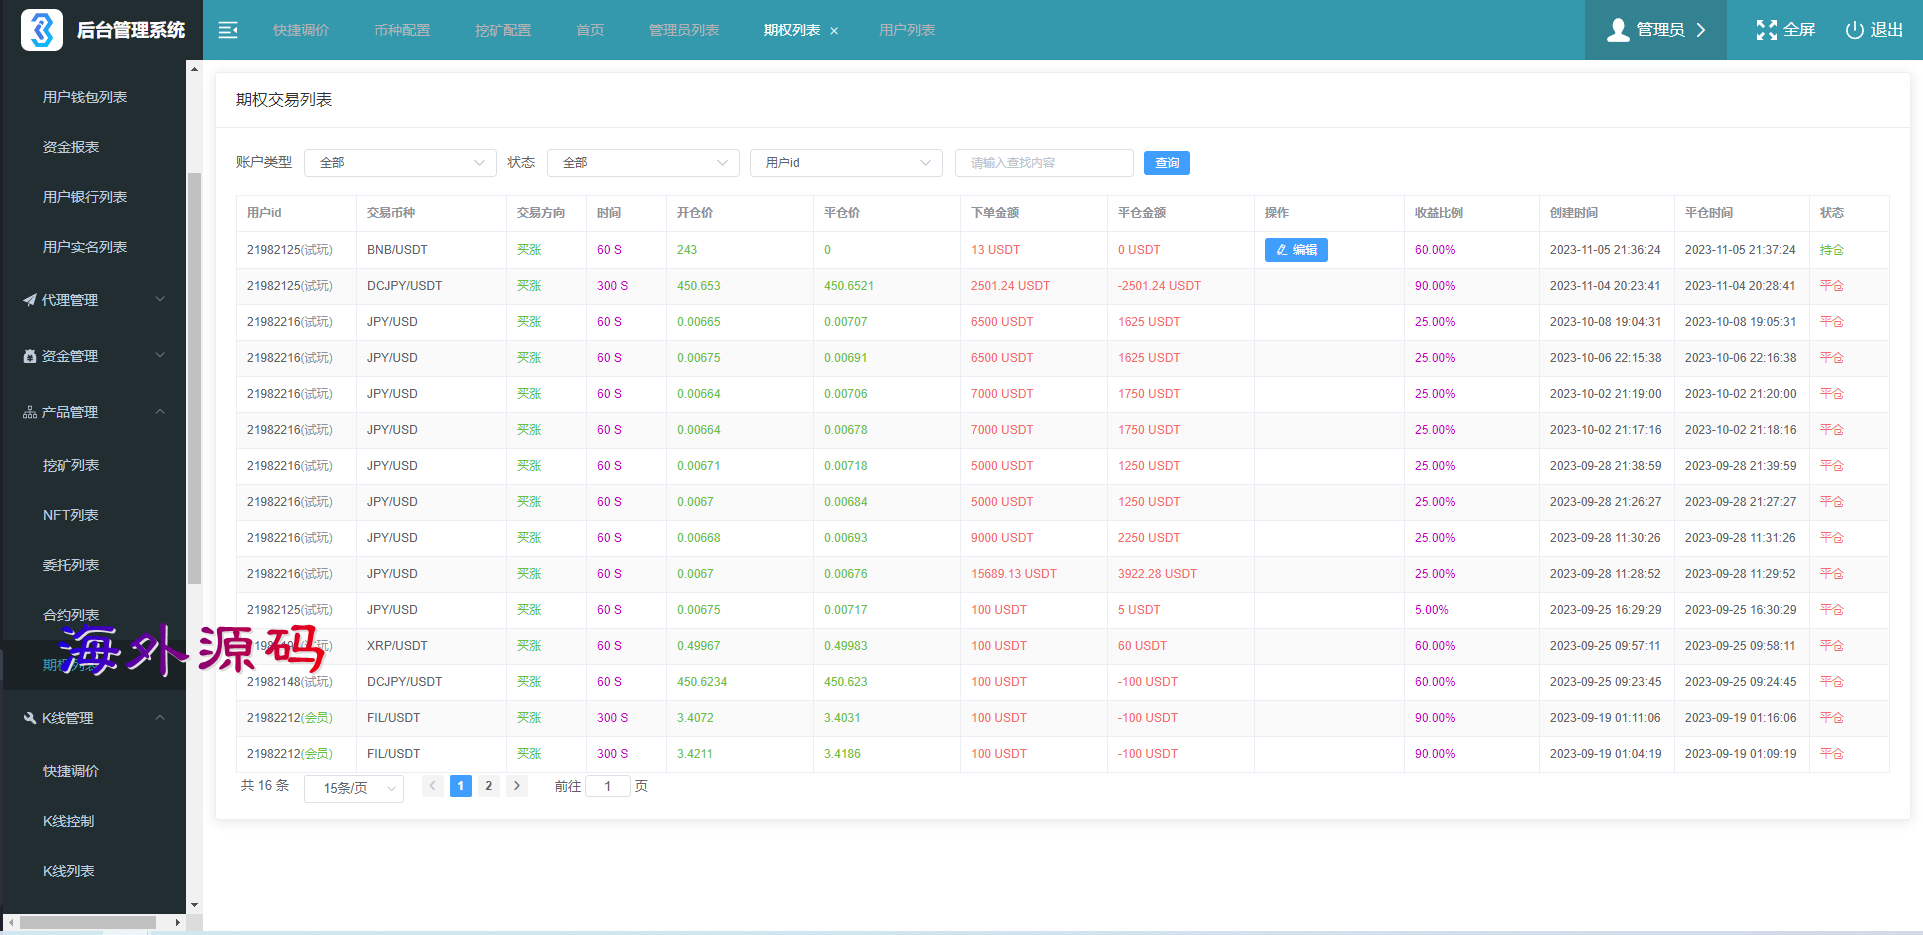1923x935 pixels.
Task: Click the 2501.24 USDT order amount
Action: click(x=1011, y=286)
